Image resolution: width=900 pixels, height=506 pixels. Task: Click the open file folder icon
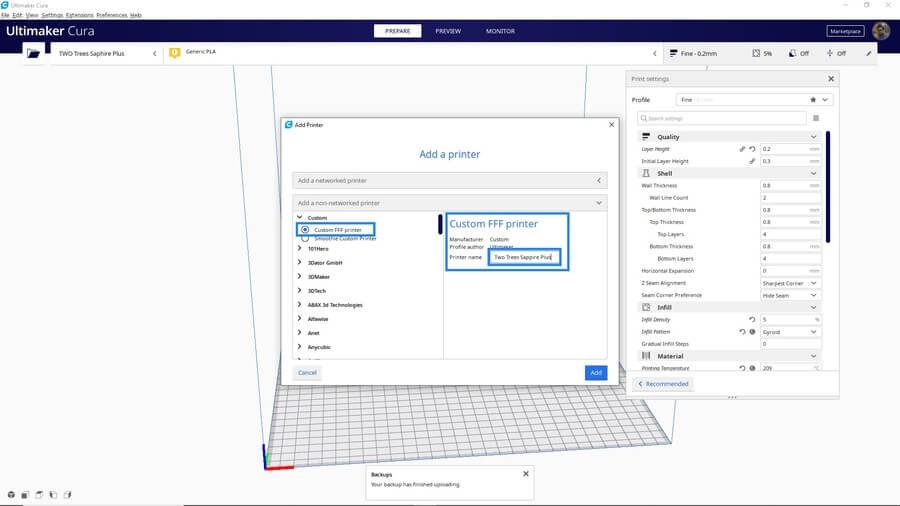click(x=34, y=53)
